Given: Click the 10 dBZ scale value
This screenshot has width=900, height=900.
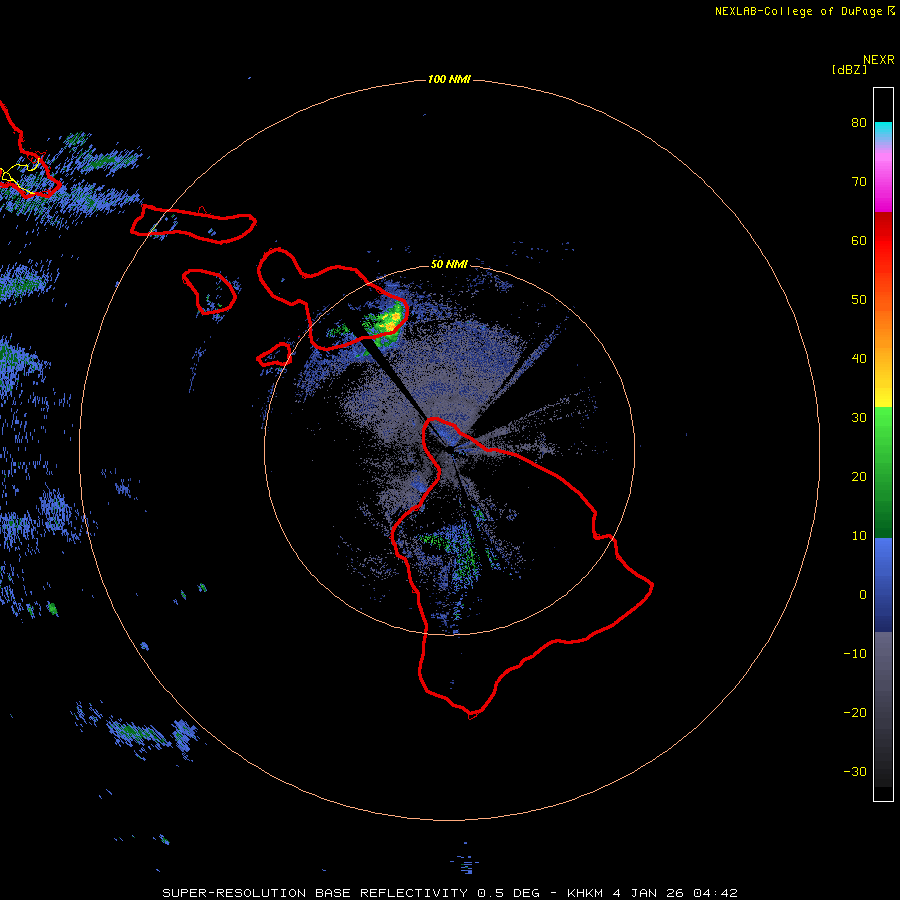Looking at the screenshot, I should [x=859, y=536].
